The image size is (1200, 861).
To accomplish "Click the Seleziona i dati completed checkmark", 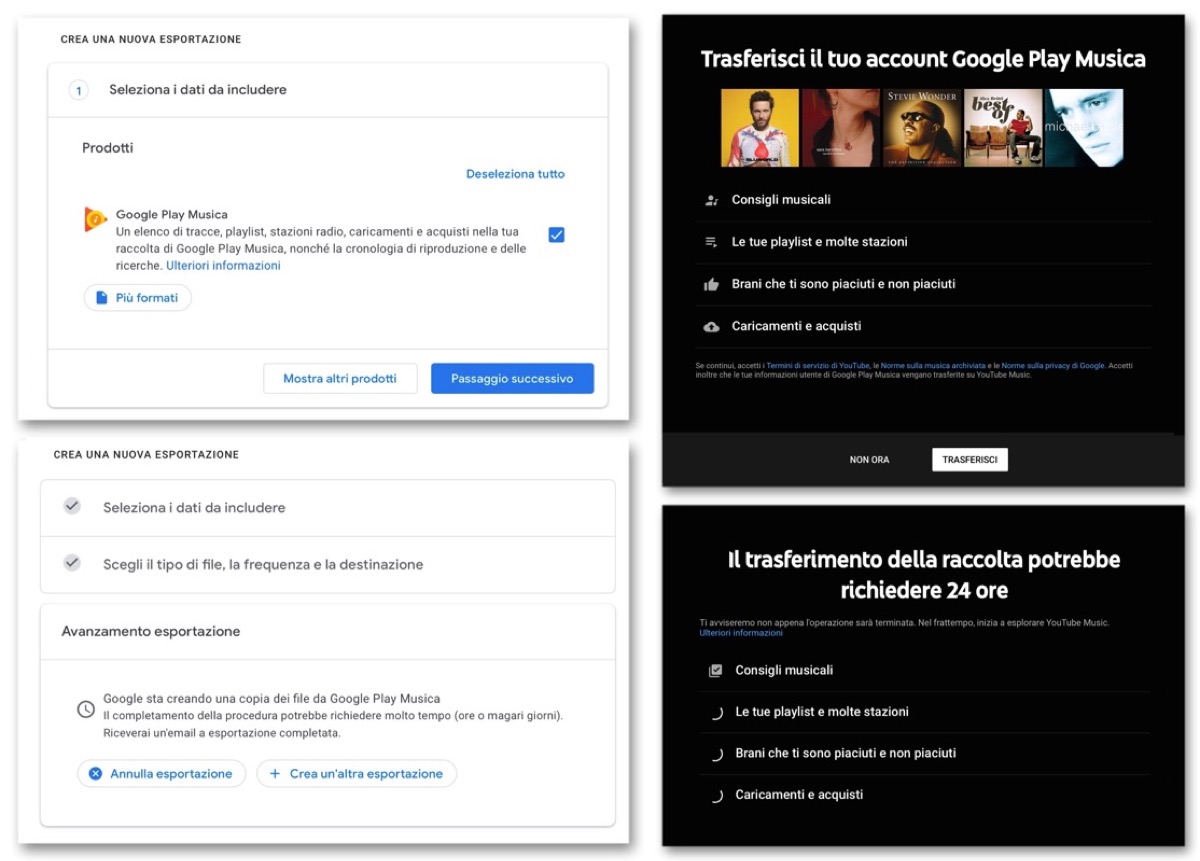I will pyautogui.click(x=71, y=507).
